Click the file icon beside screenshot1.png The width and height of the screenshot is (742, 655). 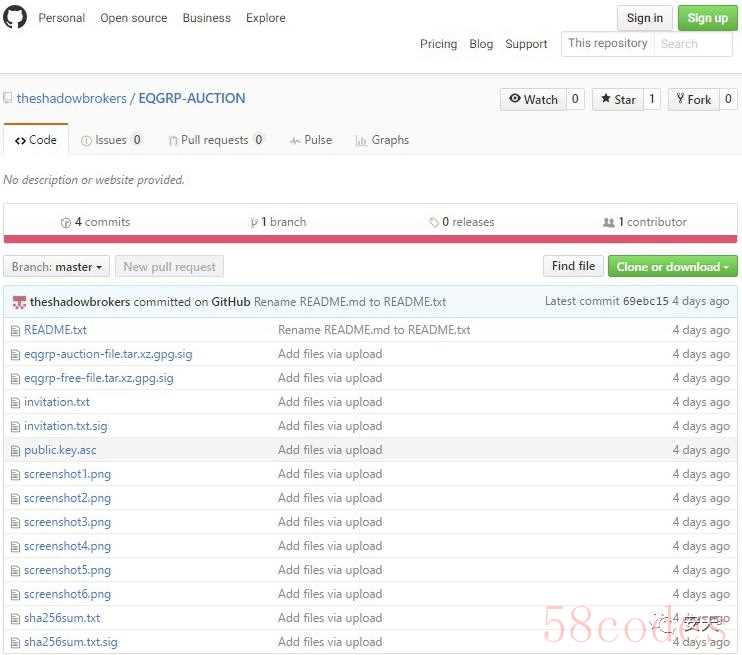(15, 474)
